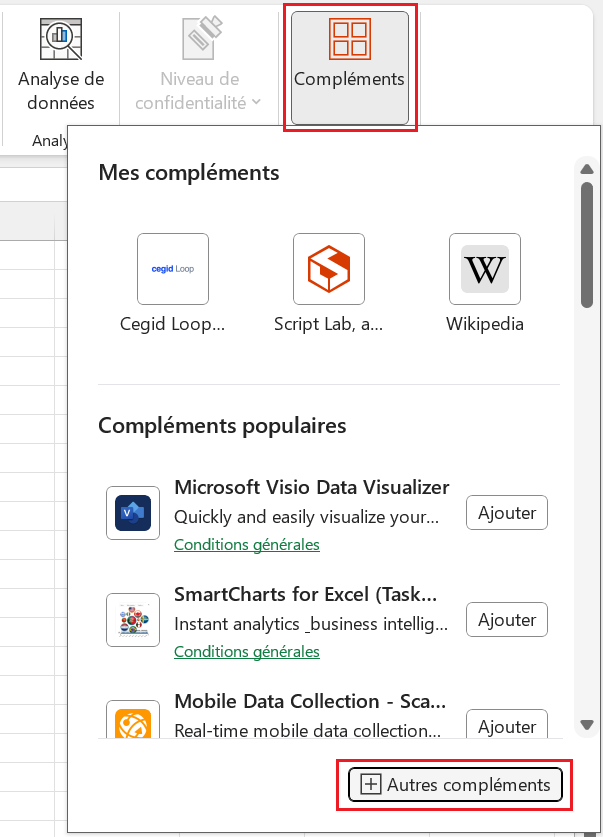Click the 'Real-time mobile data collection...' description
The image size is (603, 837).
coord(307,730)
